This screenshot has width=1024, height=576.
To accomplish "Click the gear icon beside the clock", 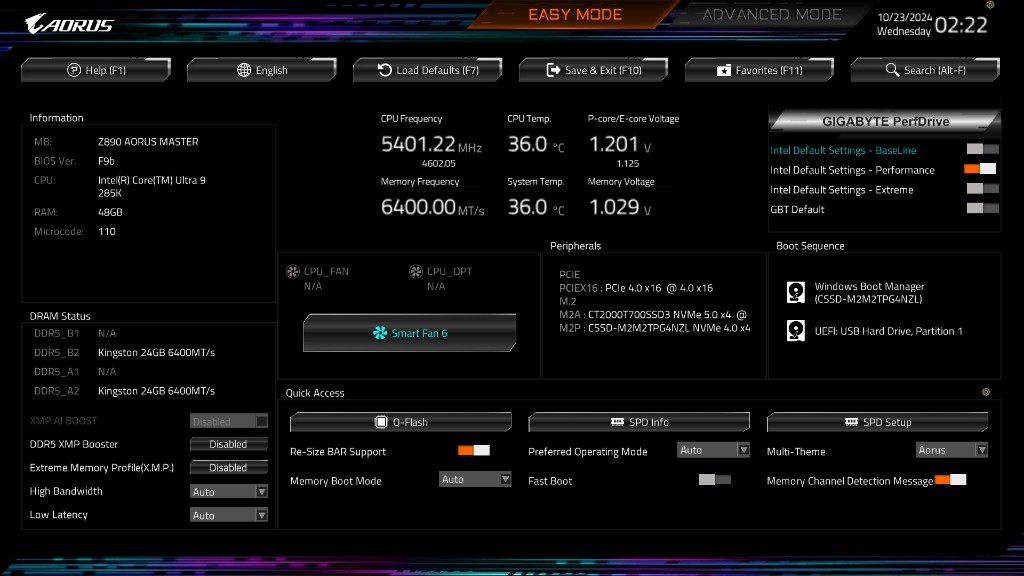I will click(x=990, y=5).
